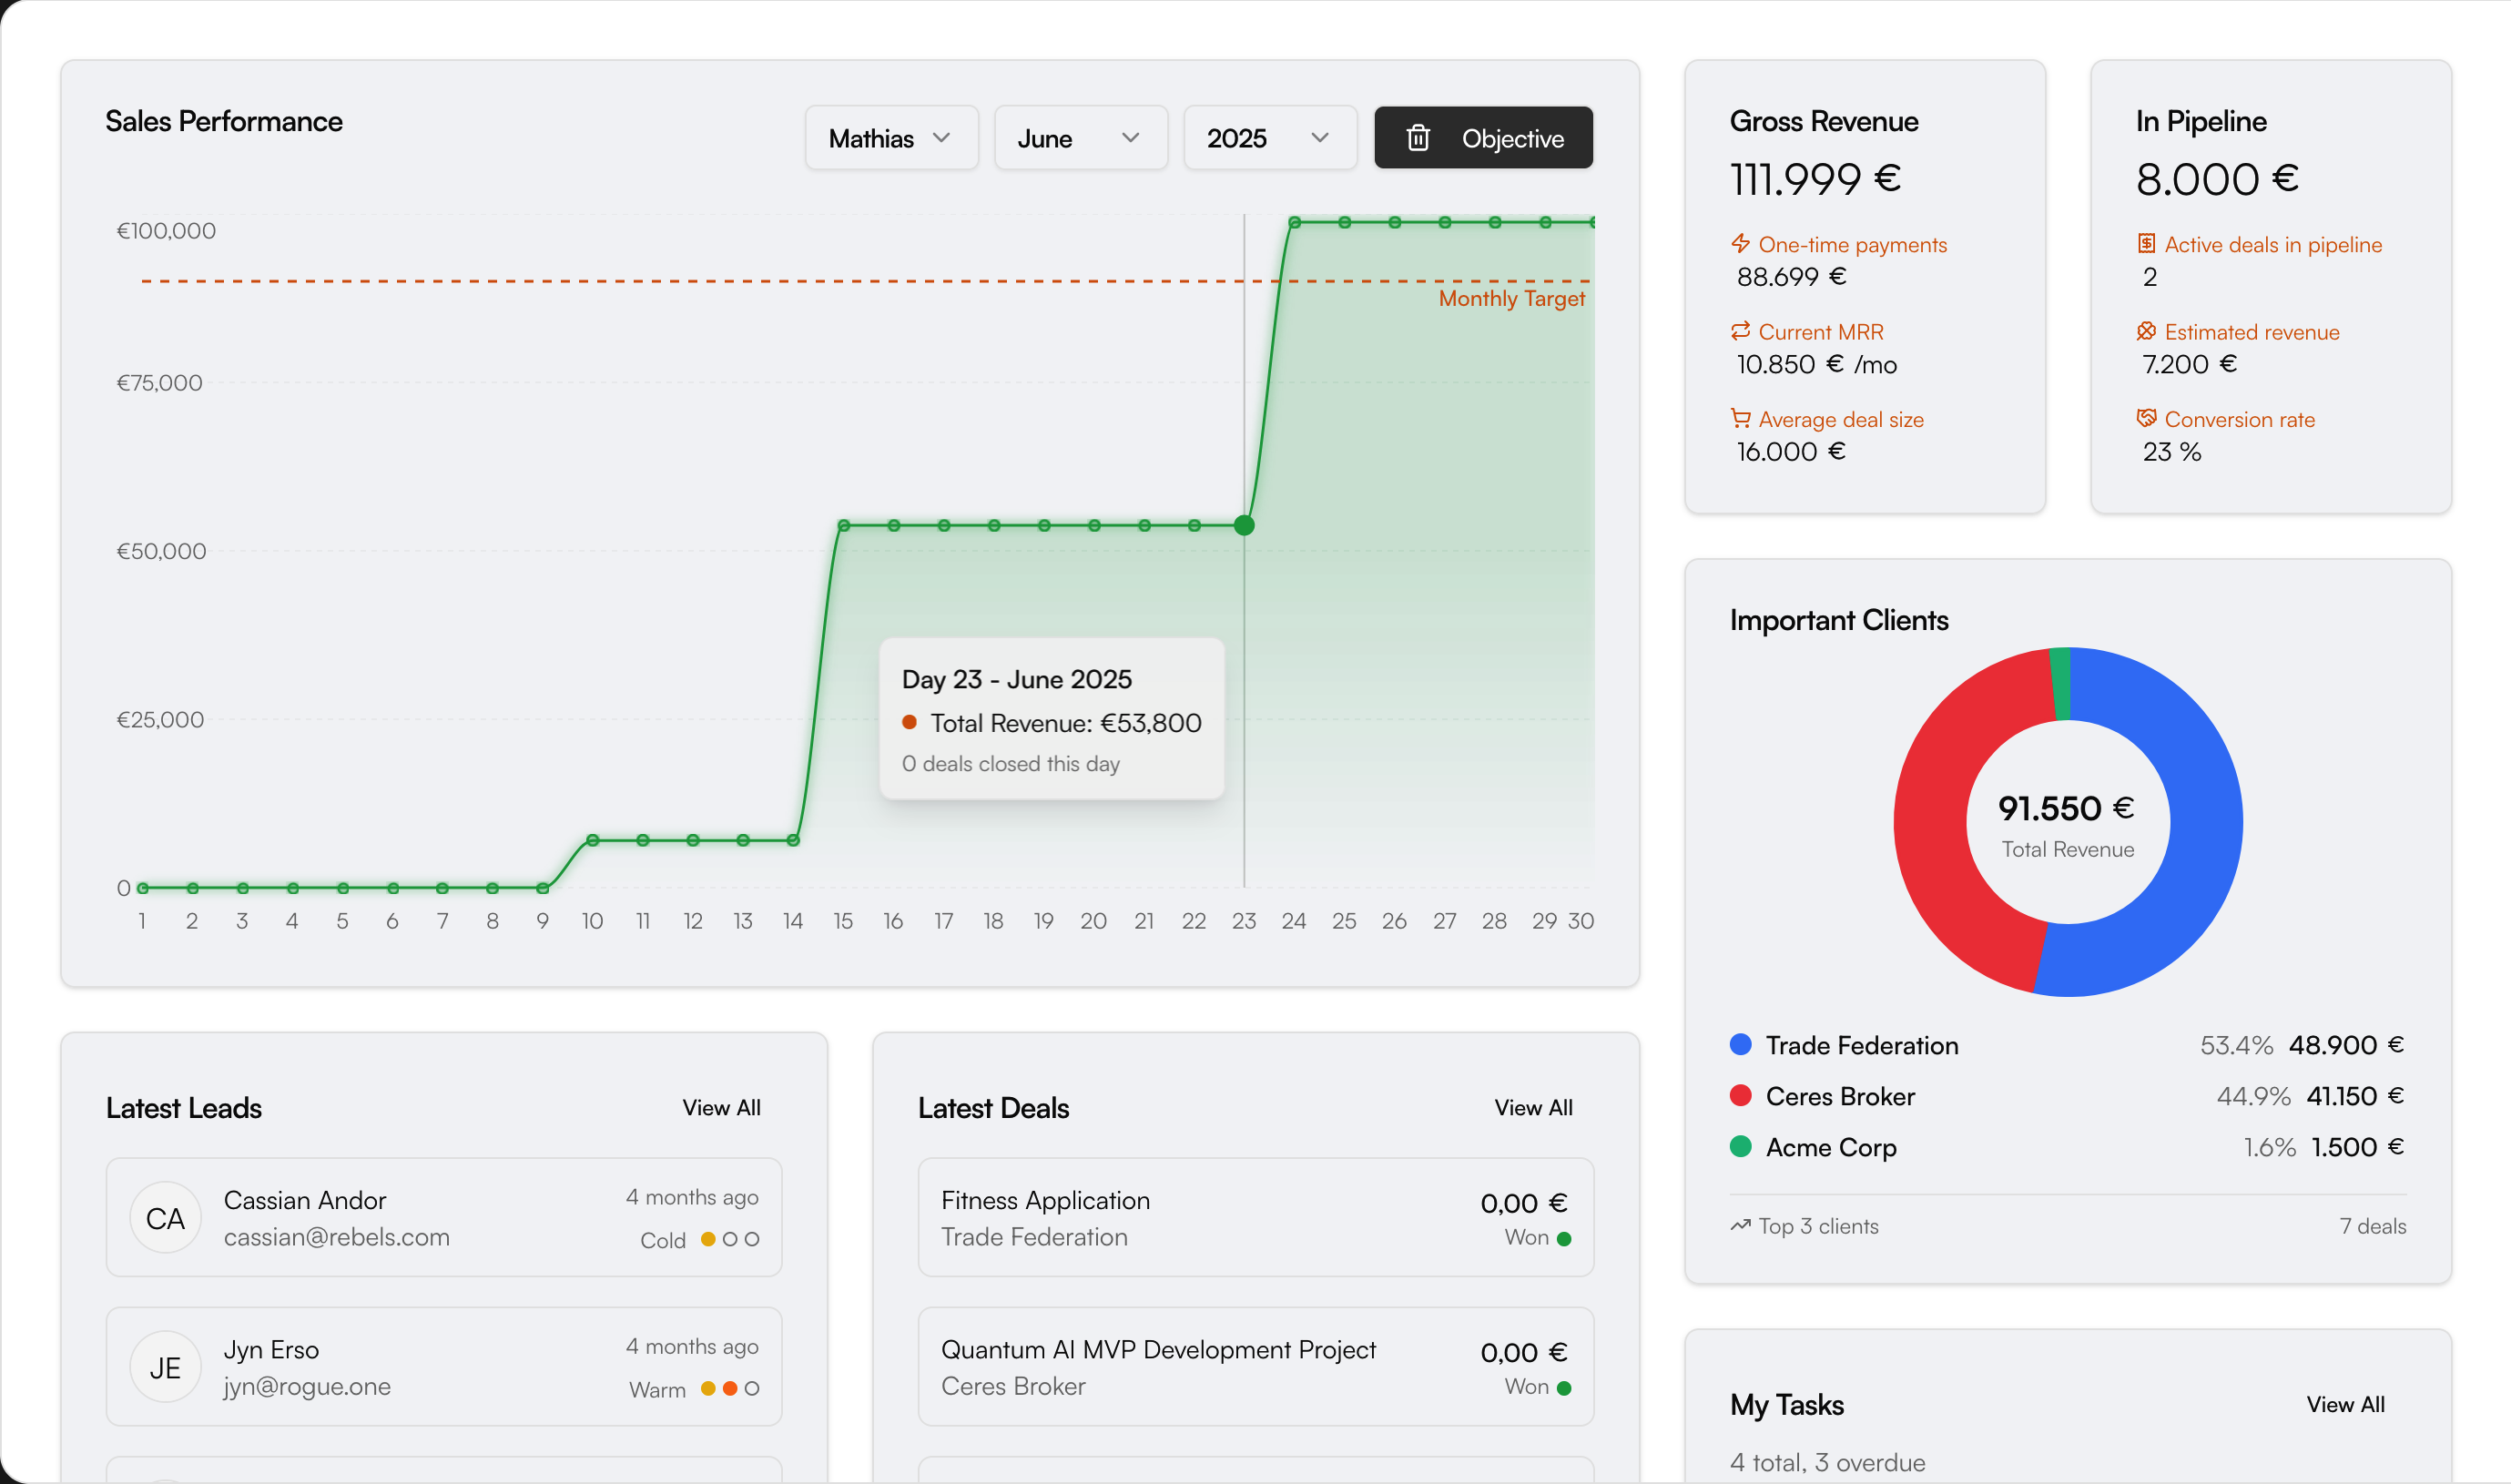
Task: Open the Quantum AI MVP Development Project deal
Action: point(1256,1366)
